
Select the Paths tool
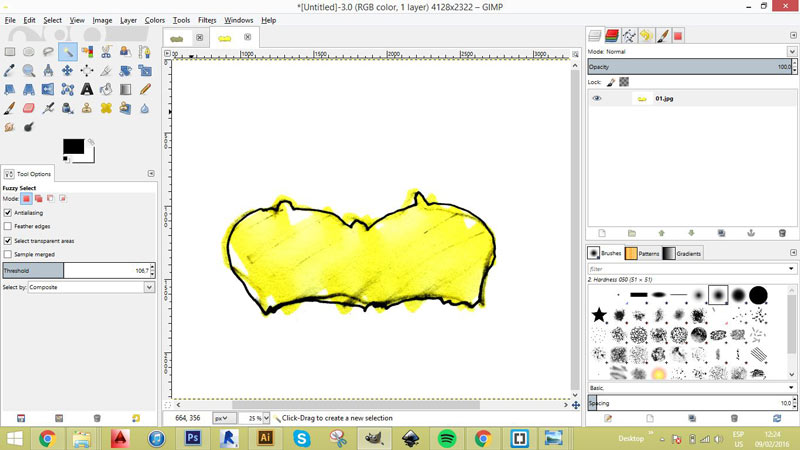tap(145, 52)
